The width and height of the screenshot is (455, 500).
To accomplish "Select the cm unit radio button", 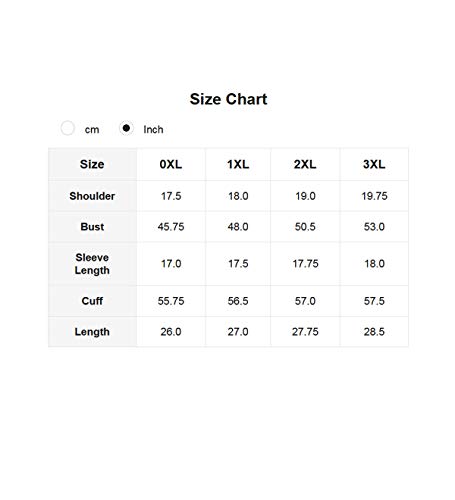I will [x=67, y=128].
